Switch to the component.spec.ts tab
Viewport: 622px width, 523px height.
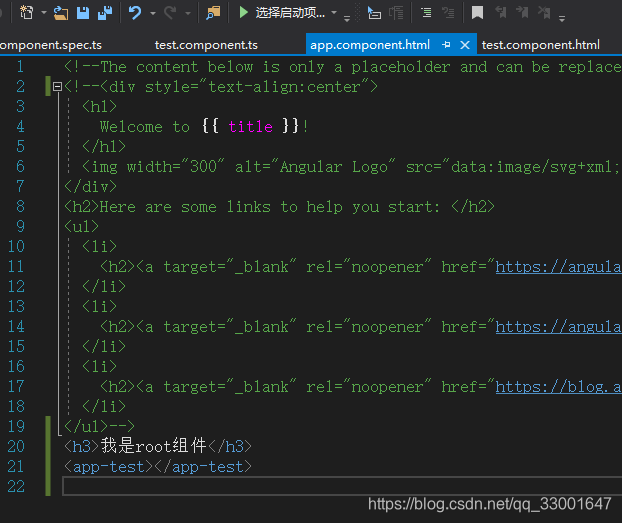pyautogui.click(x=51, y=45)
